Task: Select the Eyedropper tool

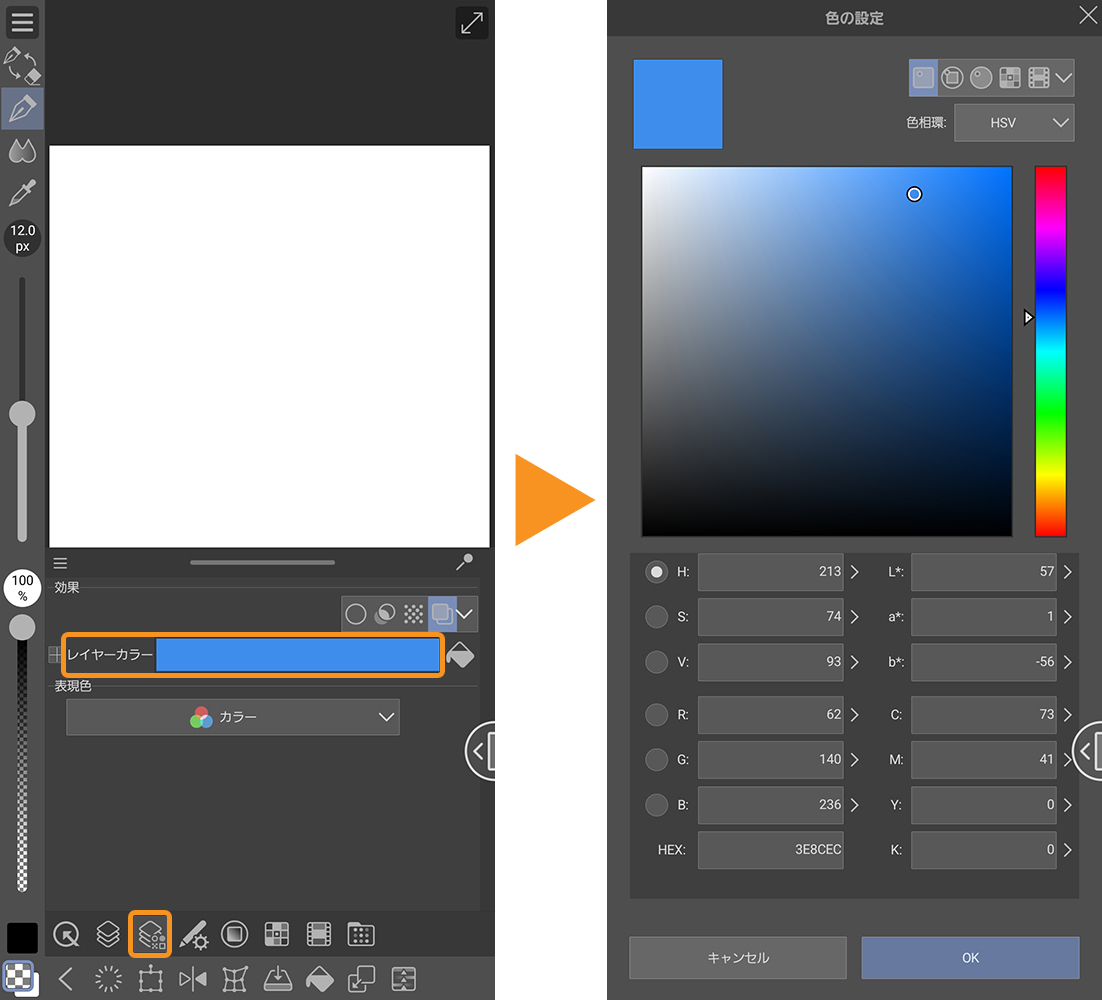Action: [x=22, y=193]
